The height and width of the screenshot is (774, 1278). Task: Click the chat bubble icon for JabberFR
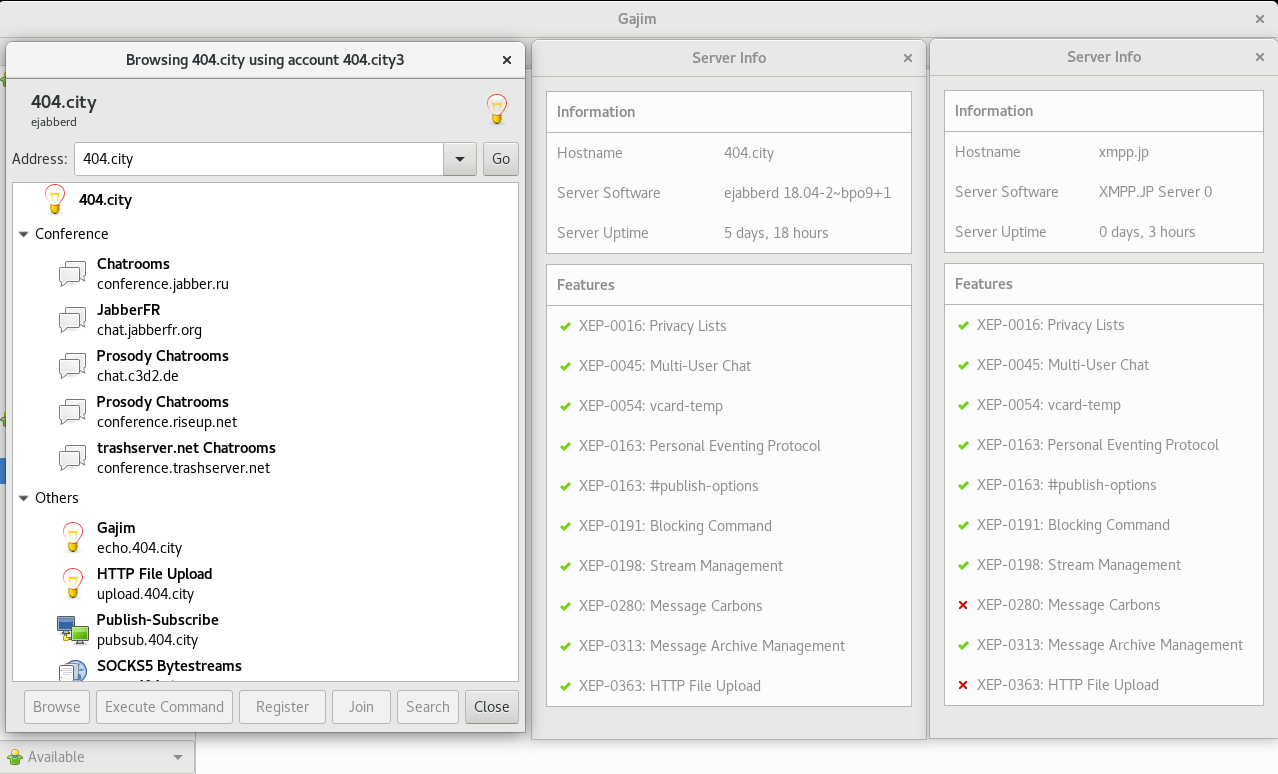(x=72, y=320)
